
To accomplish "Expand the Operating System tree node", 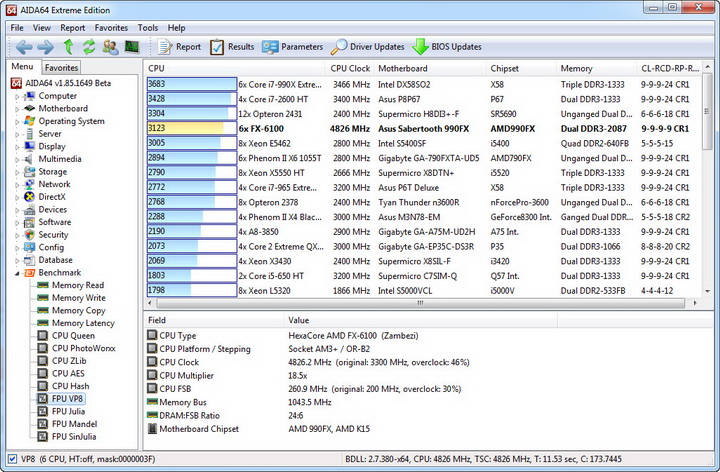I will [17, 122].
